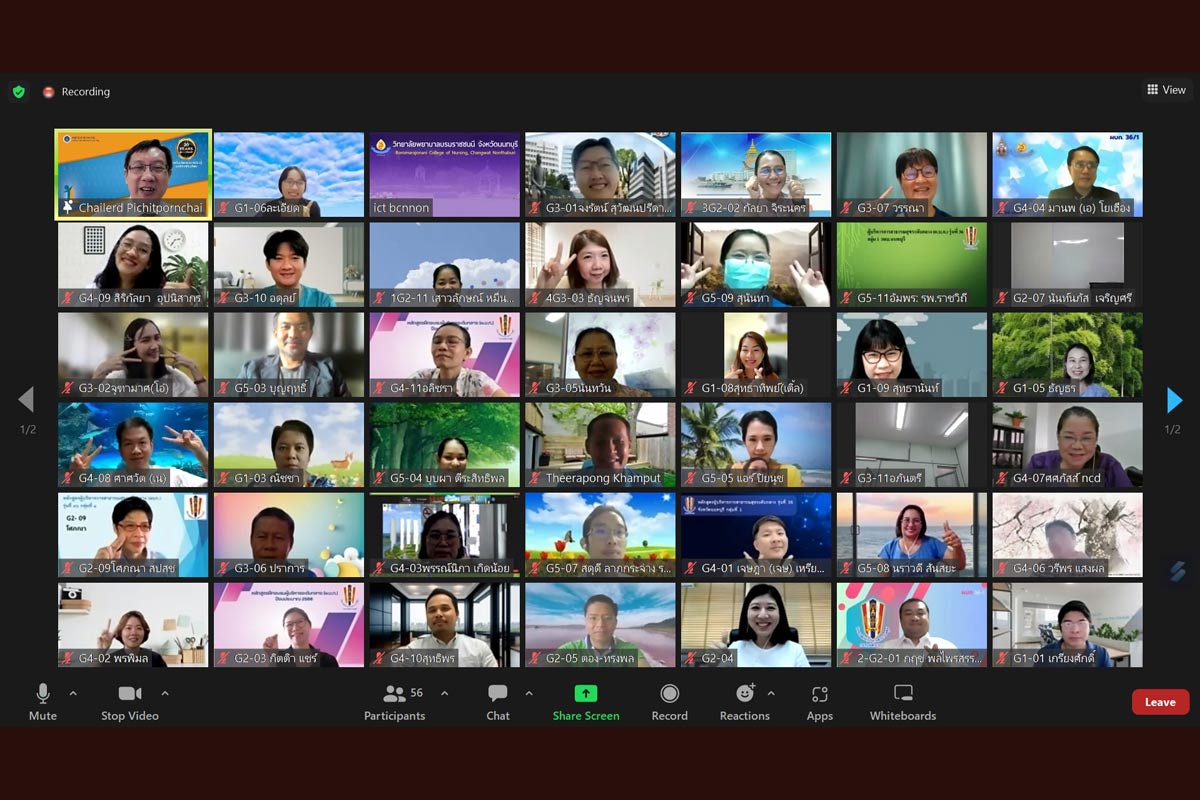Viewport: 1200px width, 800px height.
Task: Select Chailerd Pichitpornchai's video tile
Action: click(x=133, y=175)
